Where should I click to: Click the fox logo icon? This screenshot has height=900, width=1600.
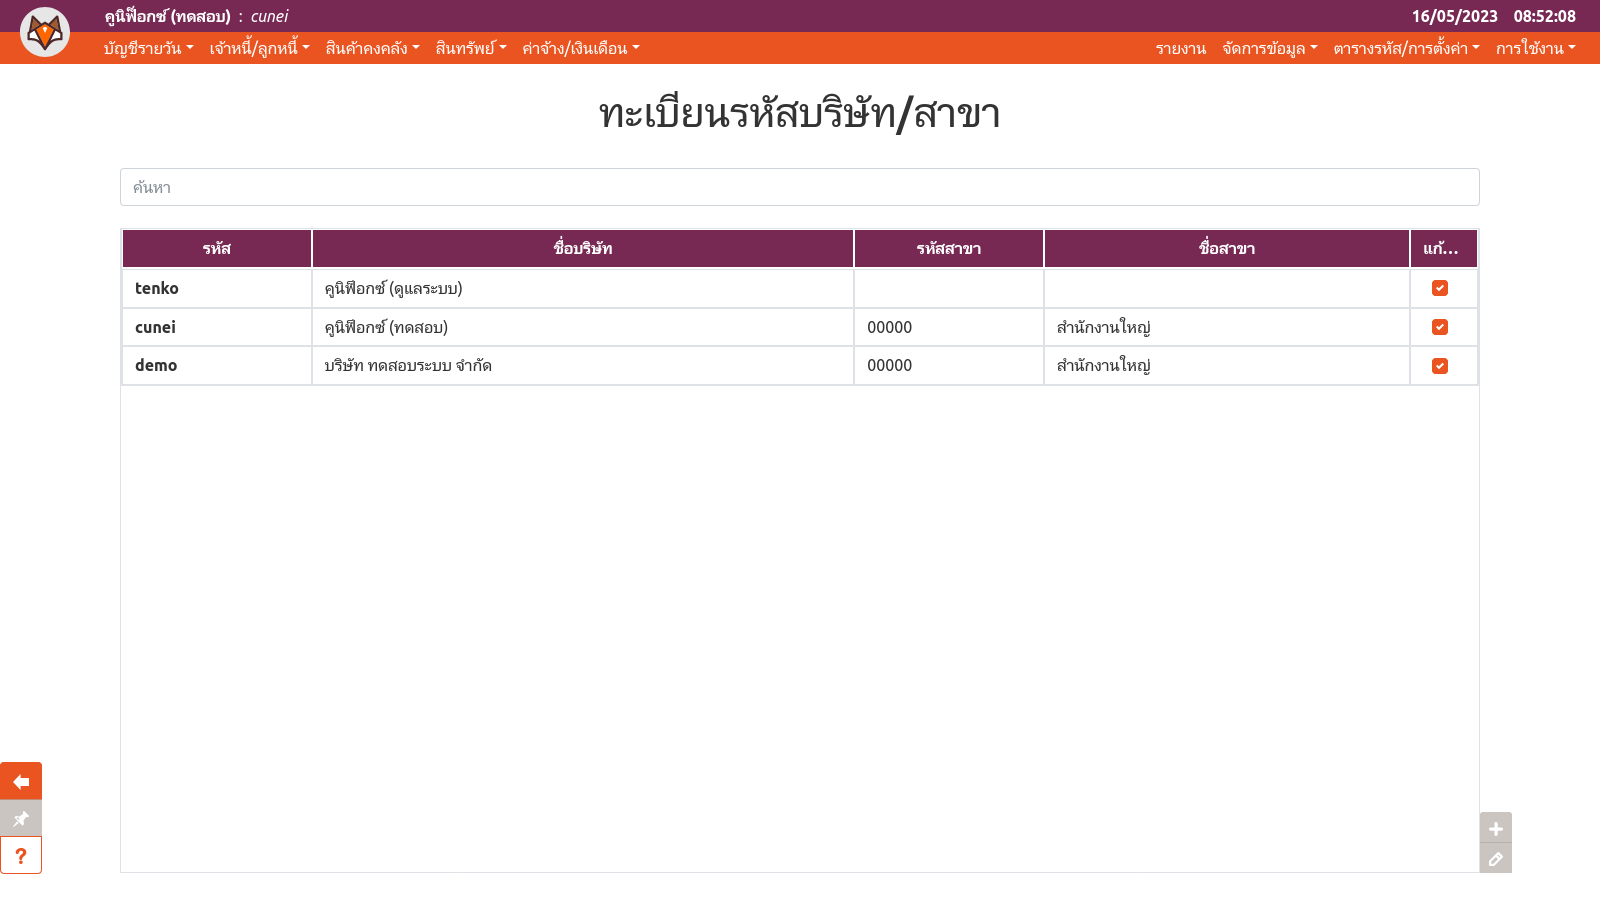click(45, 32)
